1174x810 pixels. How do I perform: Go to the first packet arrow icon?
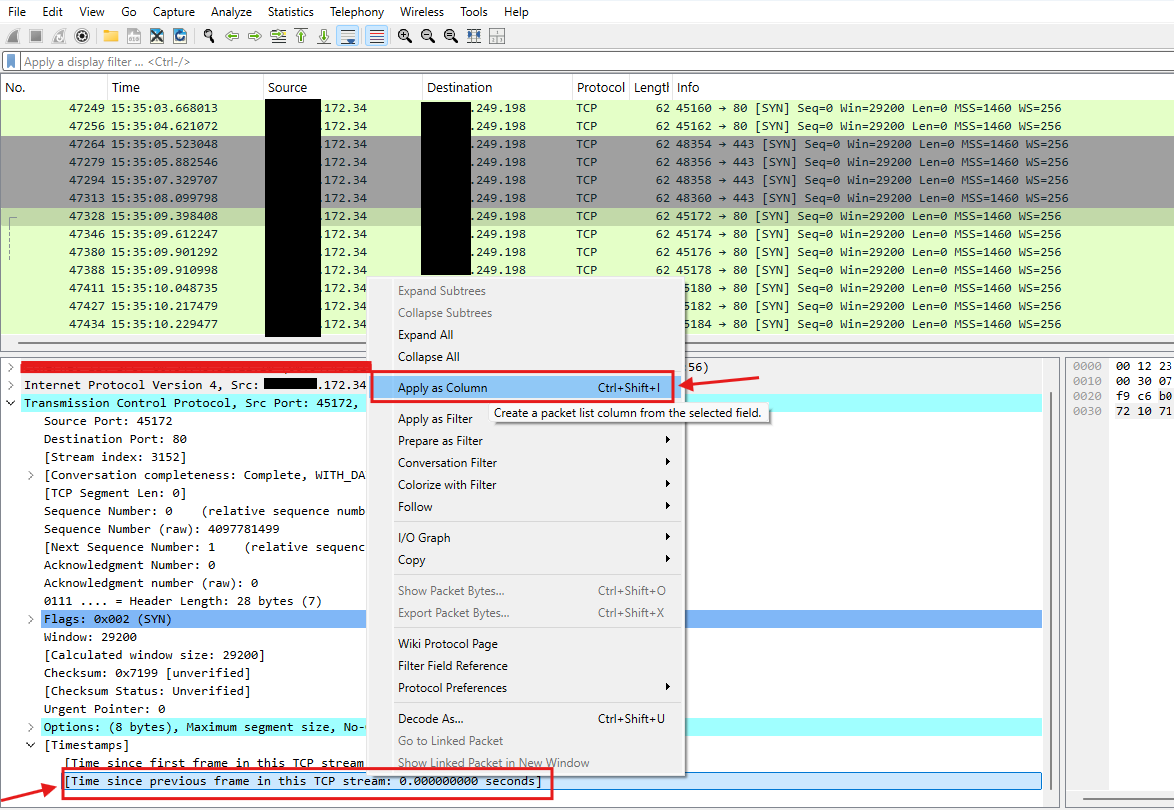pyautogui.click(x=301, y=36)
